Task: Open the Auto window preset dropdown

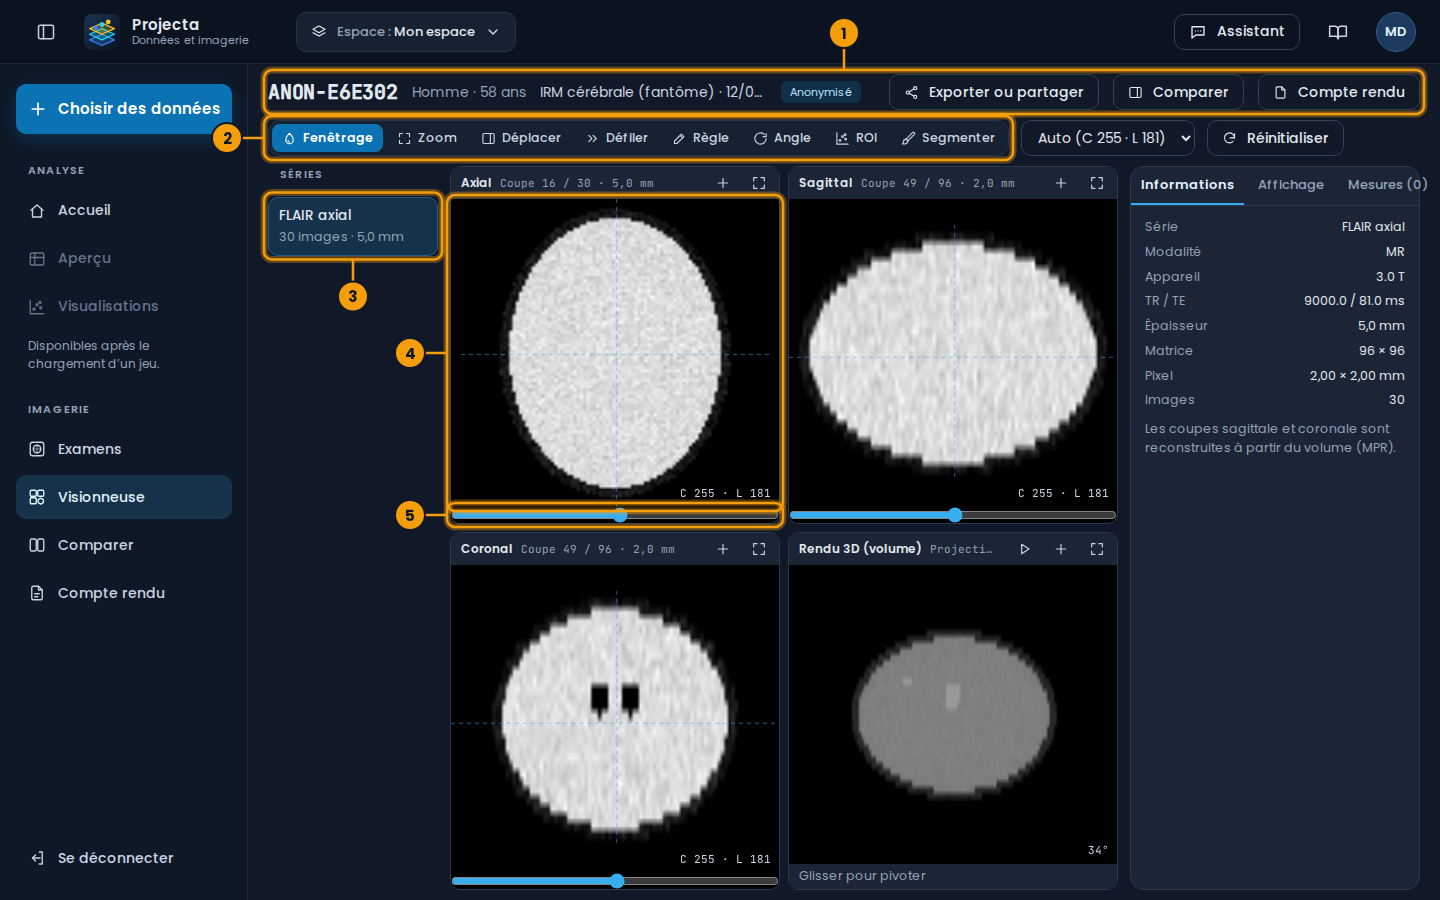Action: (x=1108, y=138)
